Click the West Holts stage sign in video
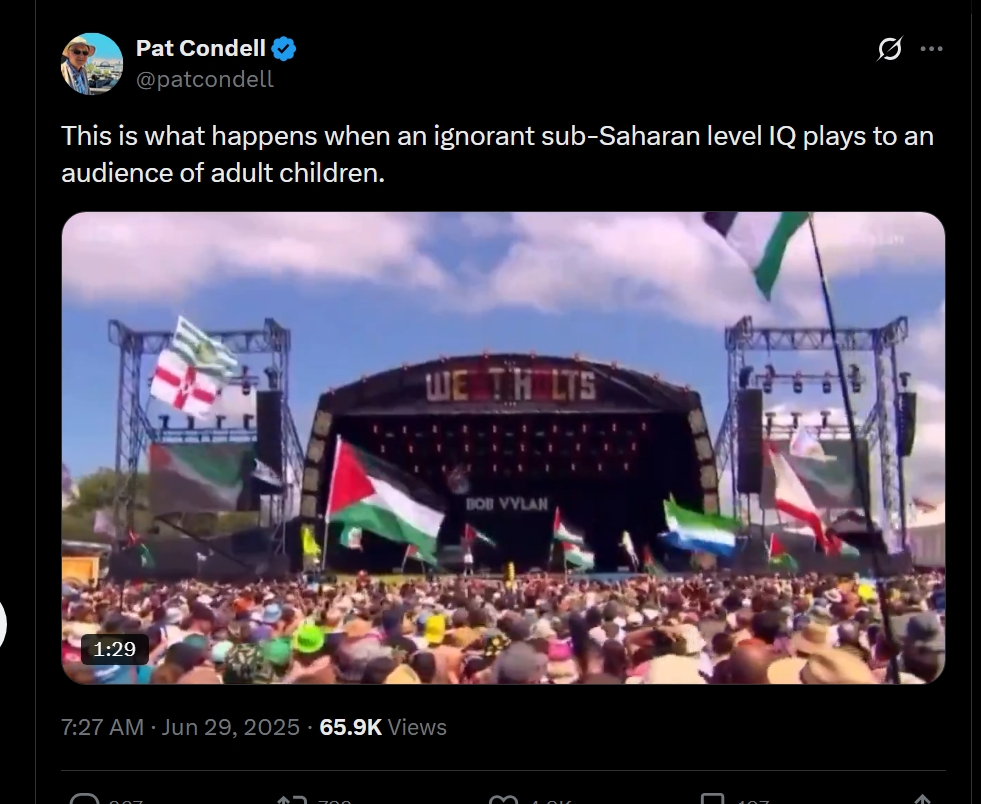The height and width of the screenshot is (804, 981). [x=511, y=385]
